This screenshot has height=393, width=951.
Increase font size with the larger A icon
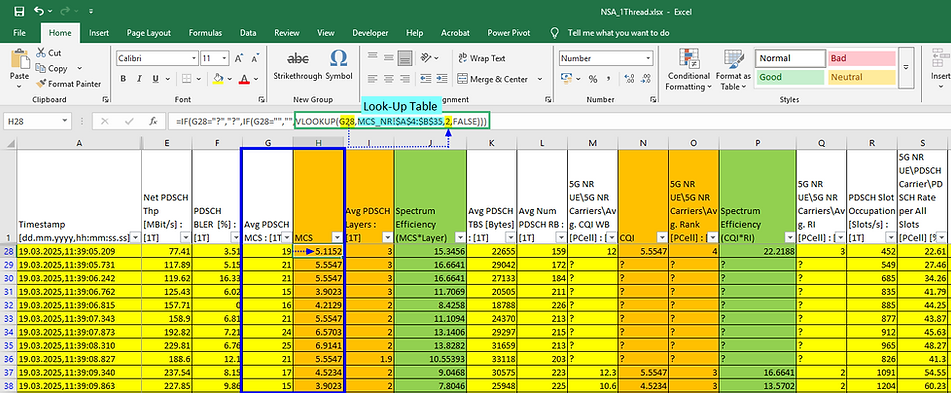[238, 59]
